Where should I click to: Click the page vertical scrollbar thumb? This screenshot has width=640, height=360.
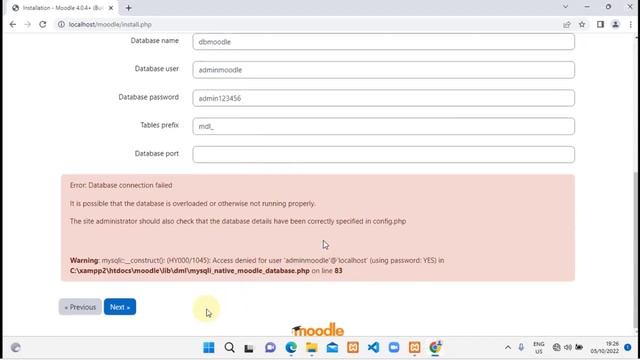(636, 249)
